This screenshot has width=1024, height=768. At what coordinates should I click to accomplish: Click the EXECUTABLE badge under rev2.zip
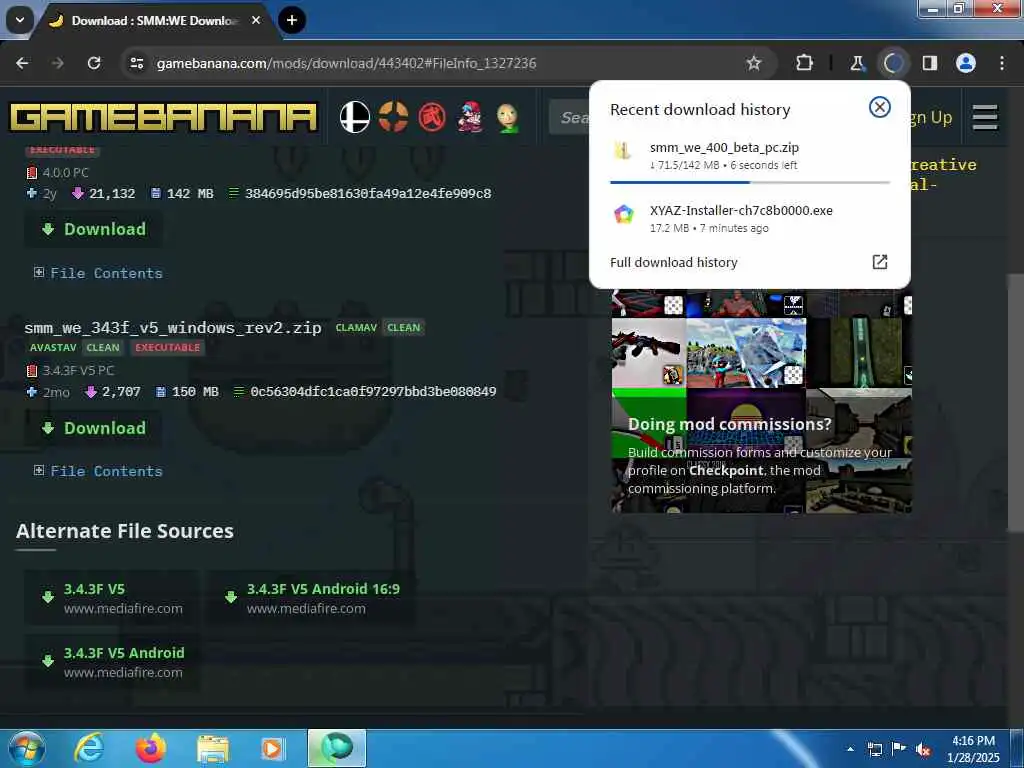[x=167, y=347]
